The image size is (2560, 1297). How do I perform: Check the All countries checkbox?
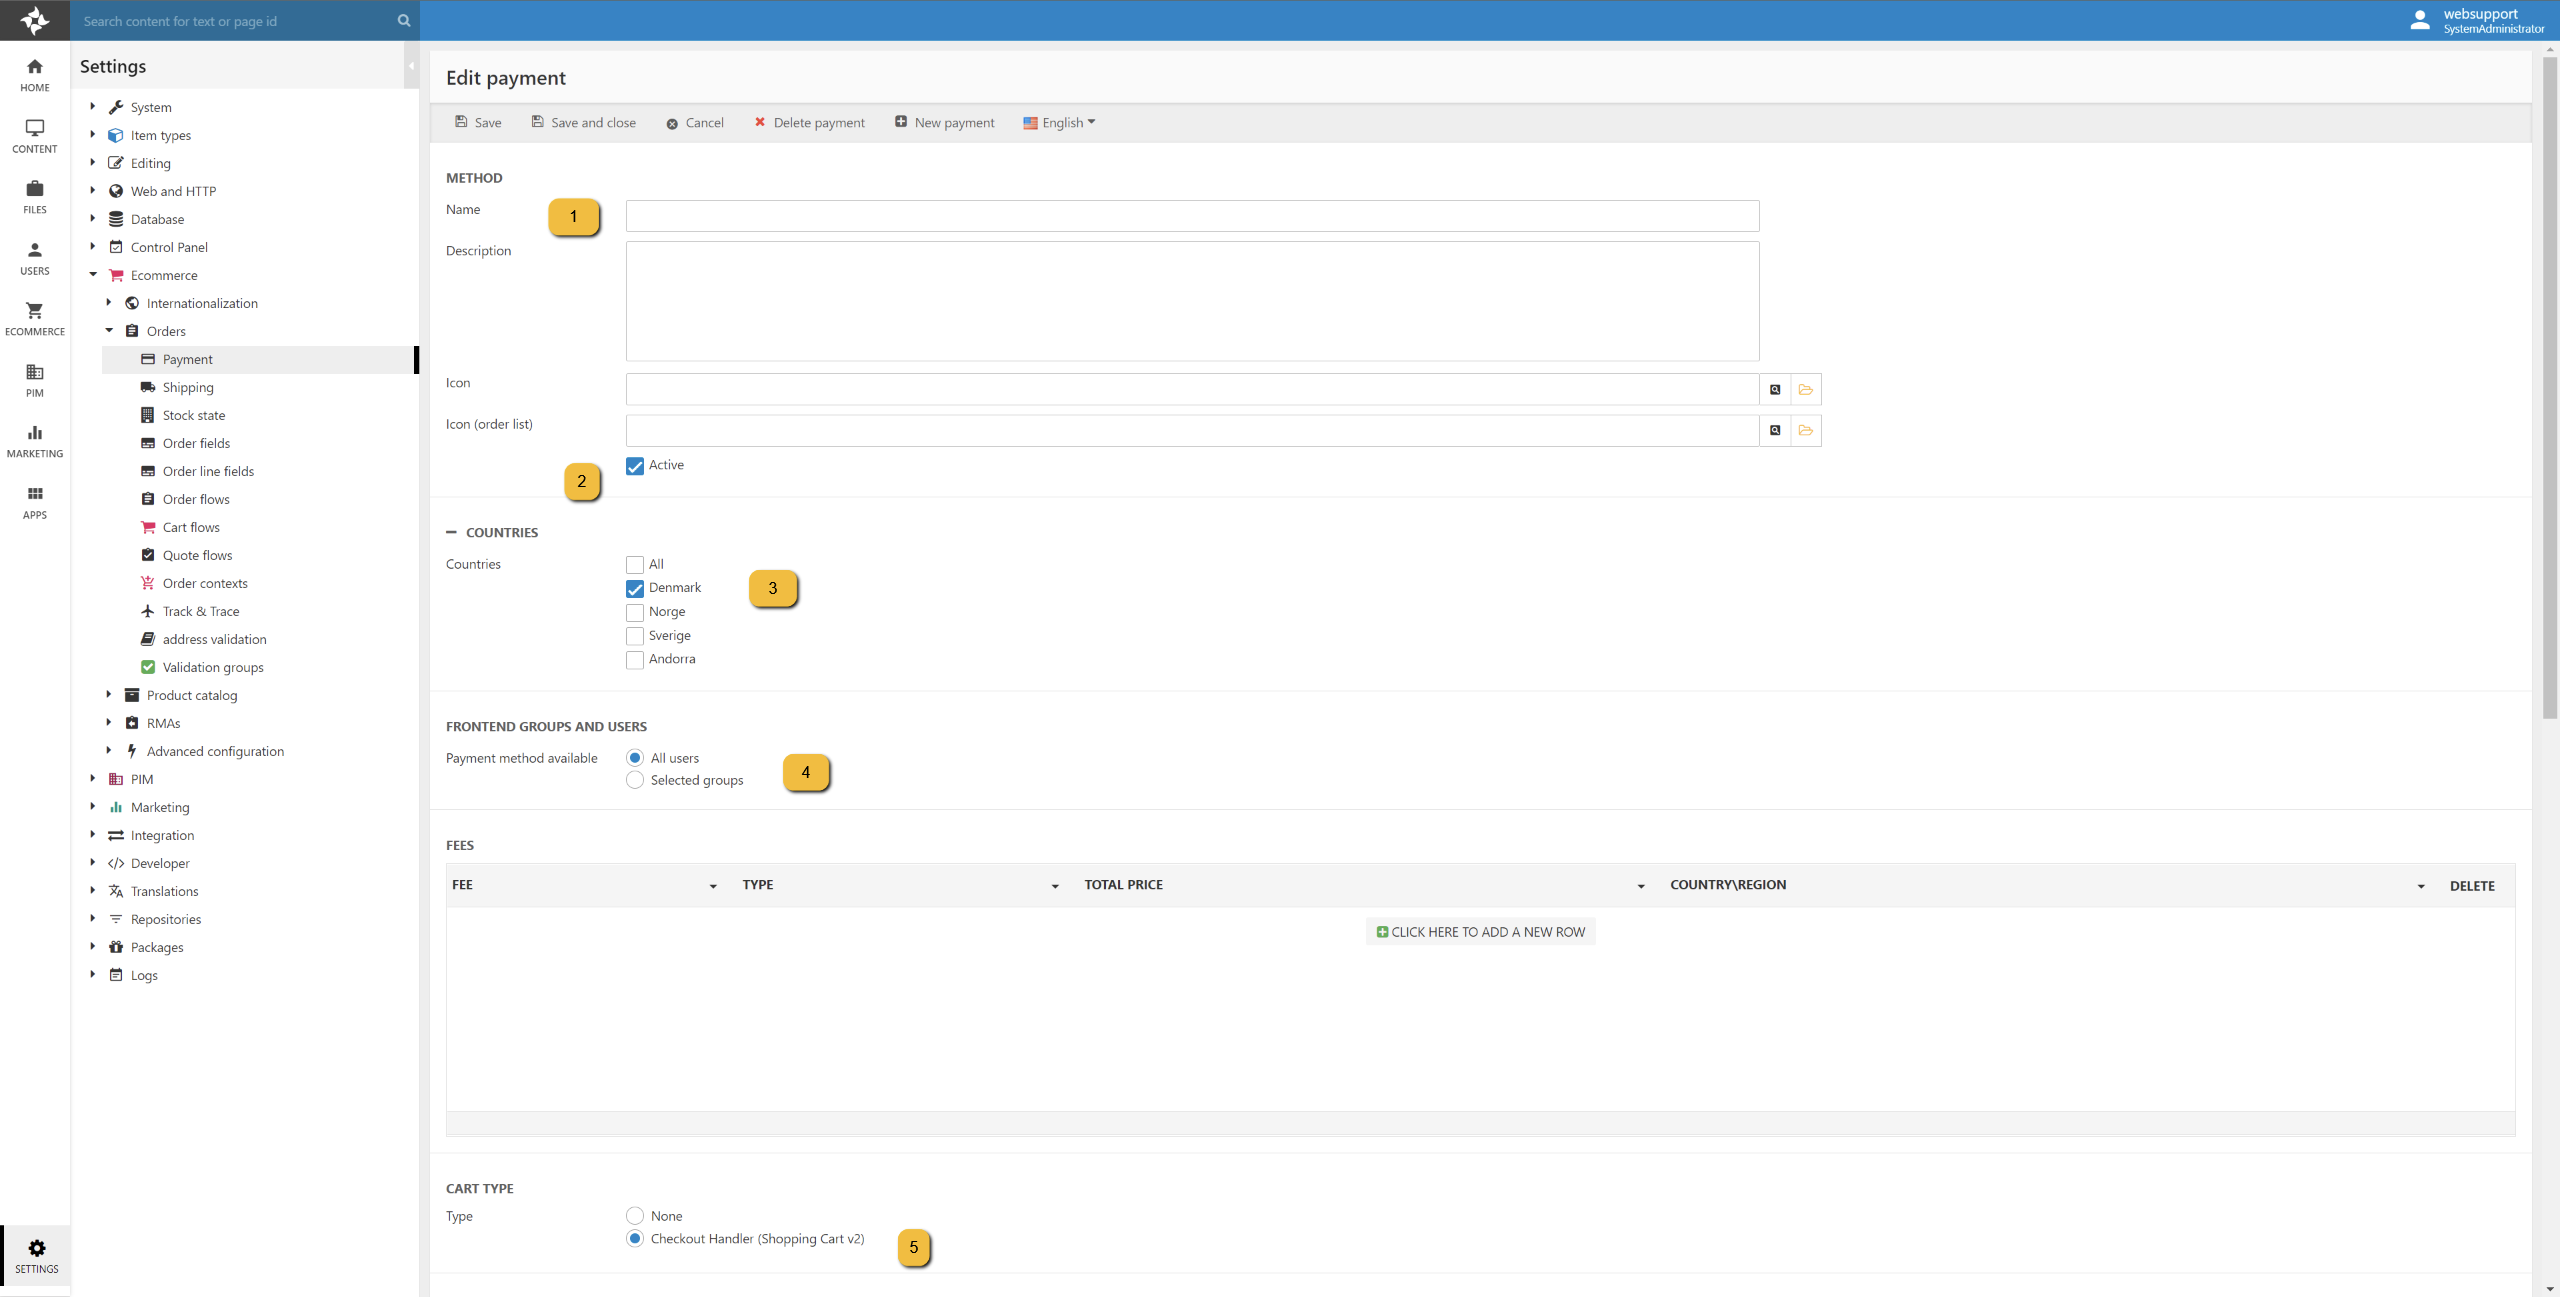pos(633,564)
